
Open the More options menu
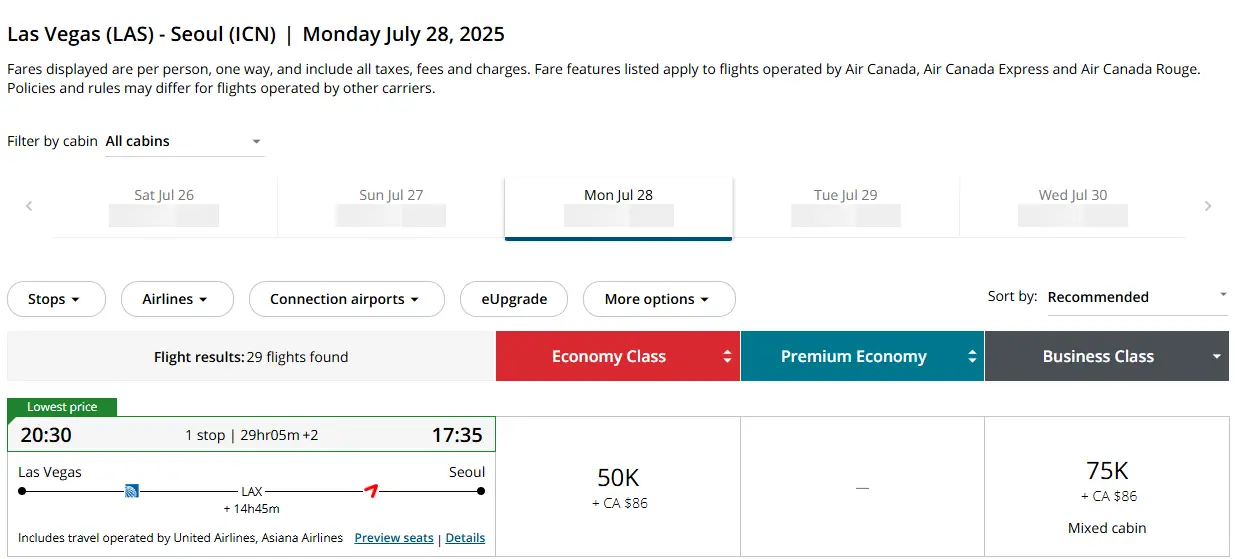(x=659, y=299)
